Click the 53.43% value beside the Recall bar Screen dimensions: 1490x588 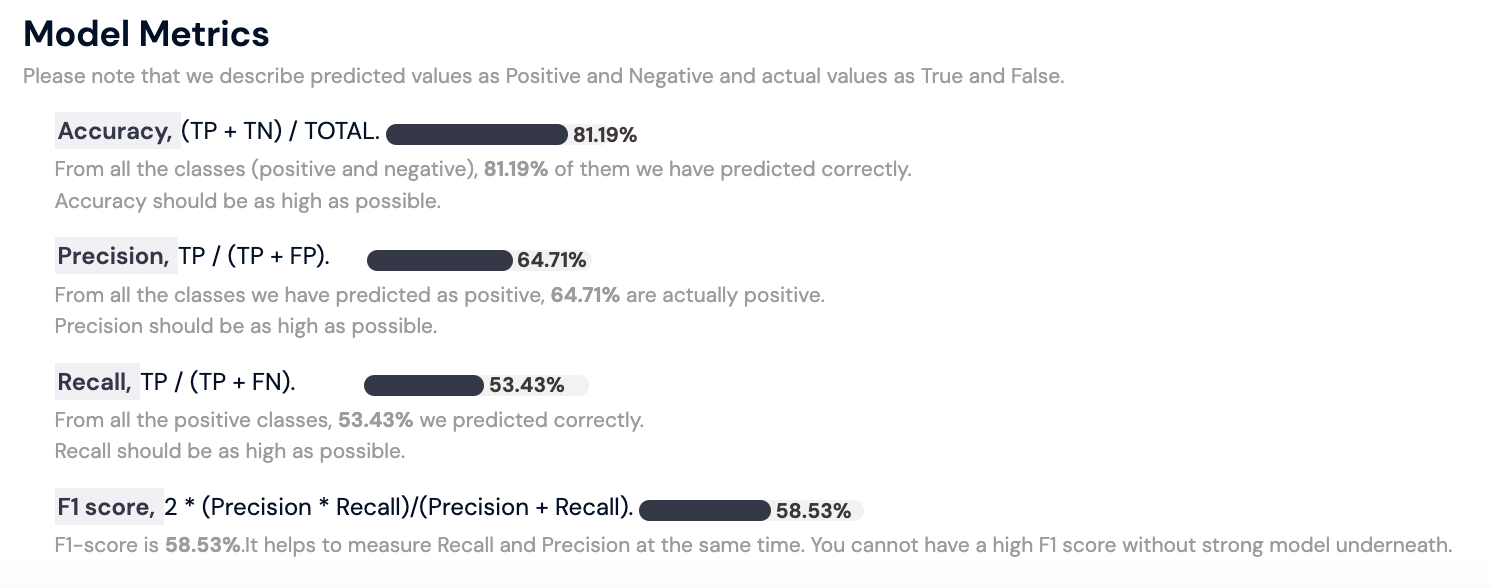527,386
